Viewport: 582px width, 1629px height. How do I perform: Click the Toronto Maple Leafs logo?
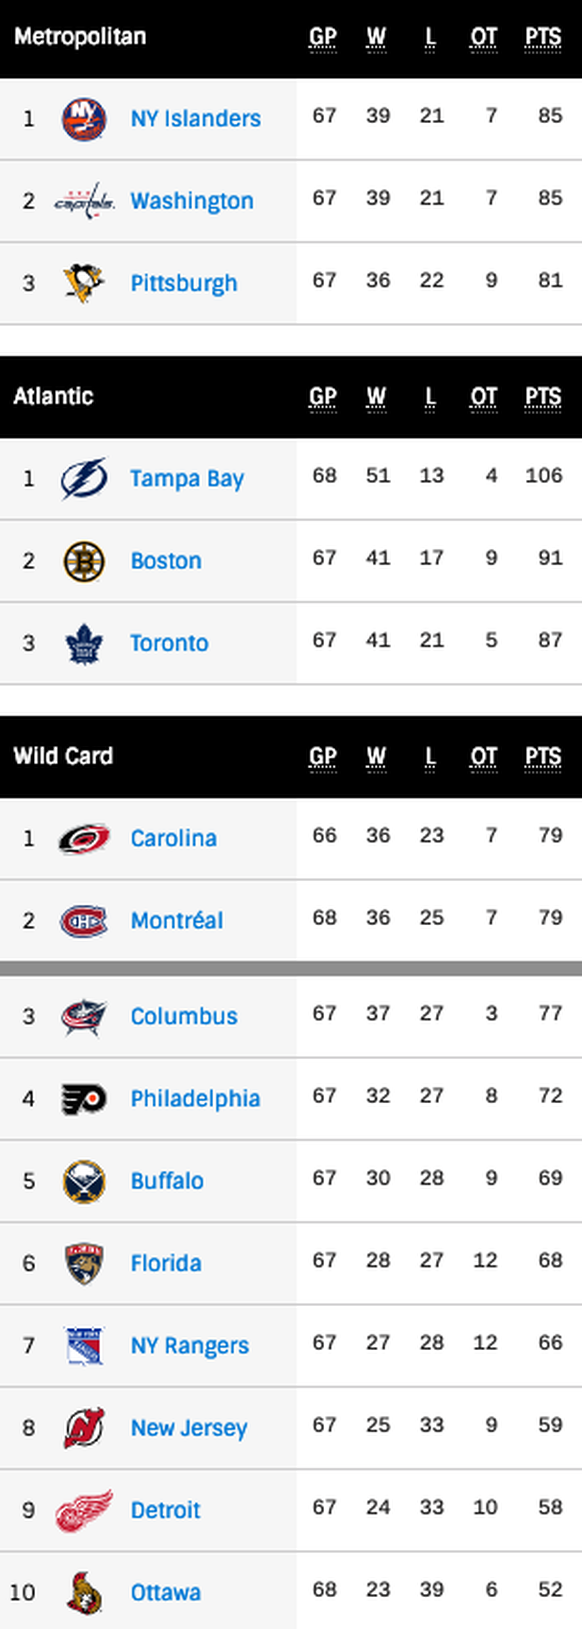coord(84,643)
